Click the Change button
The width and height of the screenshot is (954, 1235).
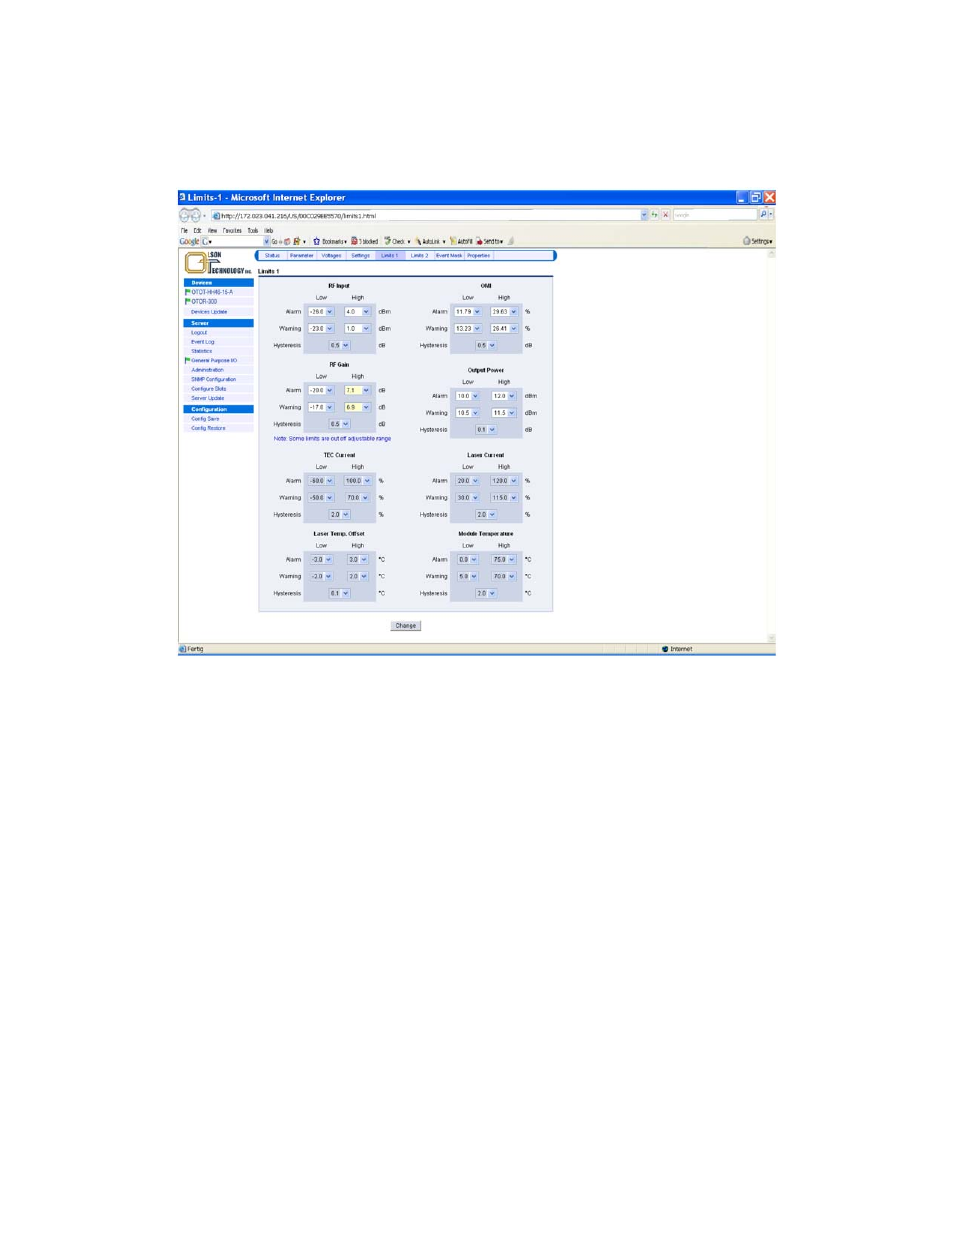405,626
